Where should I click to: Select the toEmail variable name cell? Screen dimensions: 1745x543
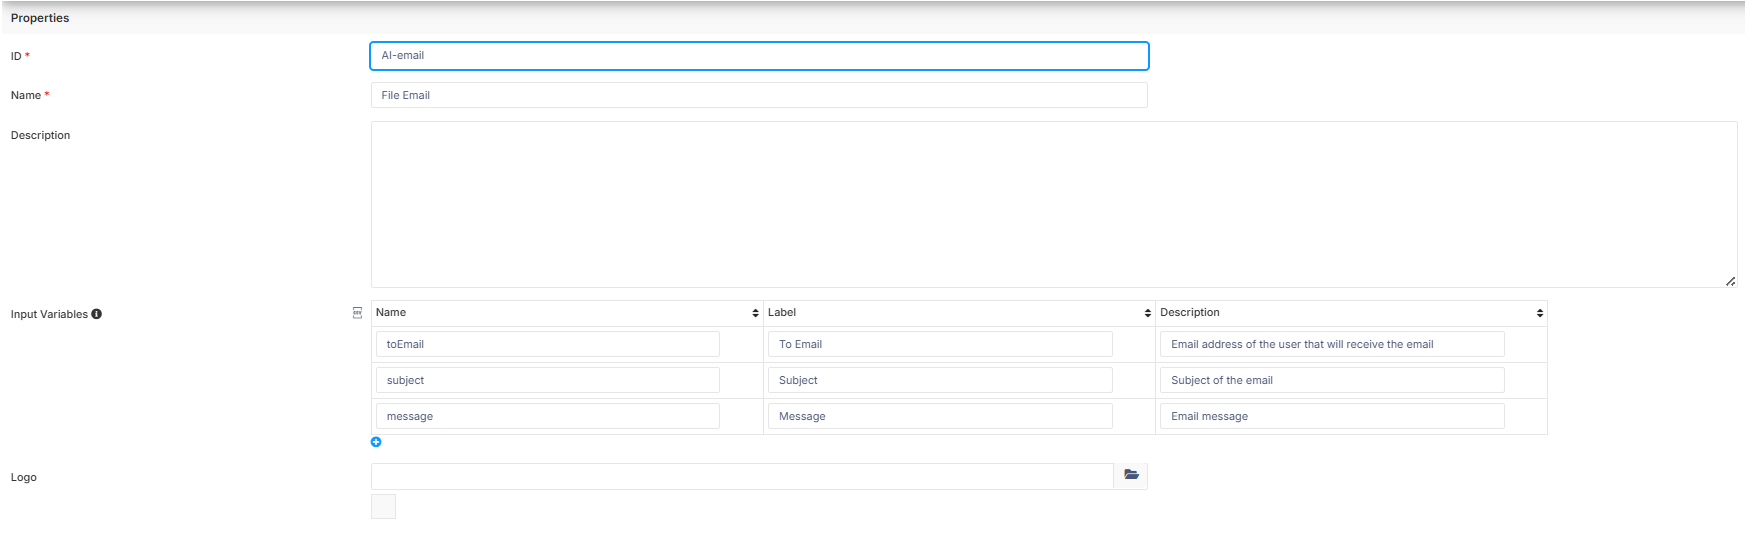point(548,344)
